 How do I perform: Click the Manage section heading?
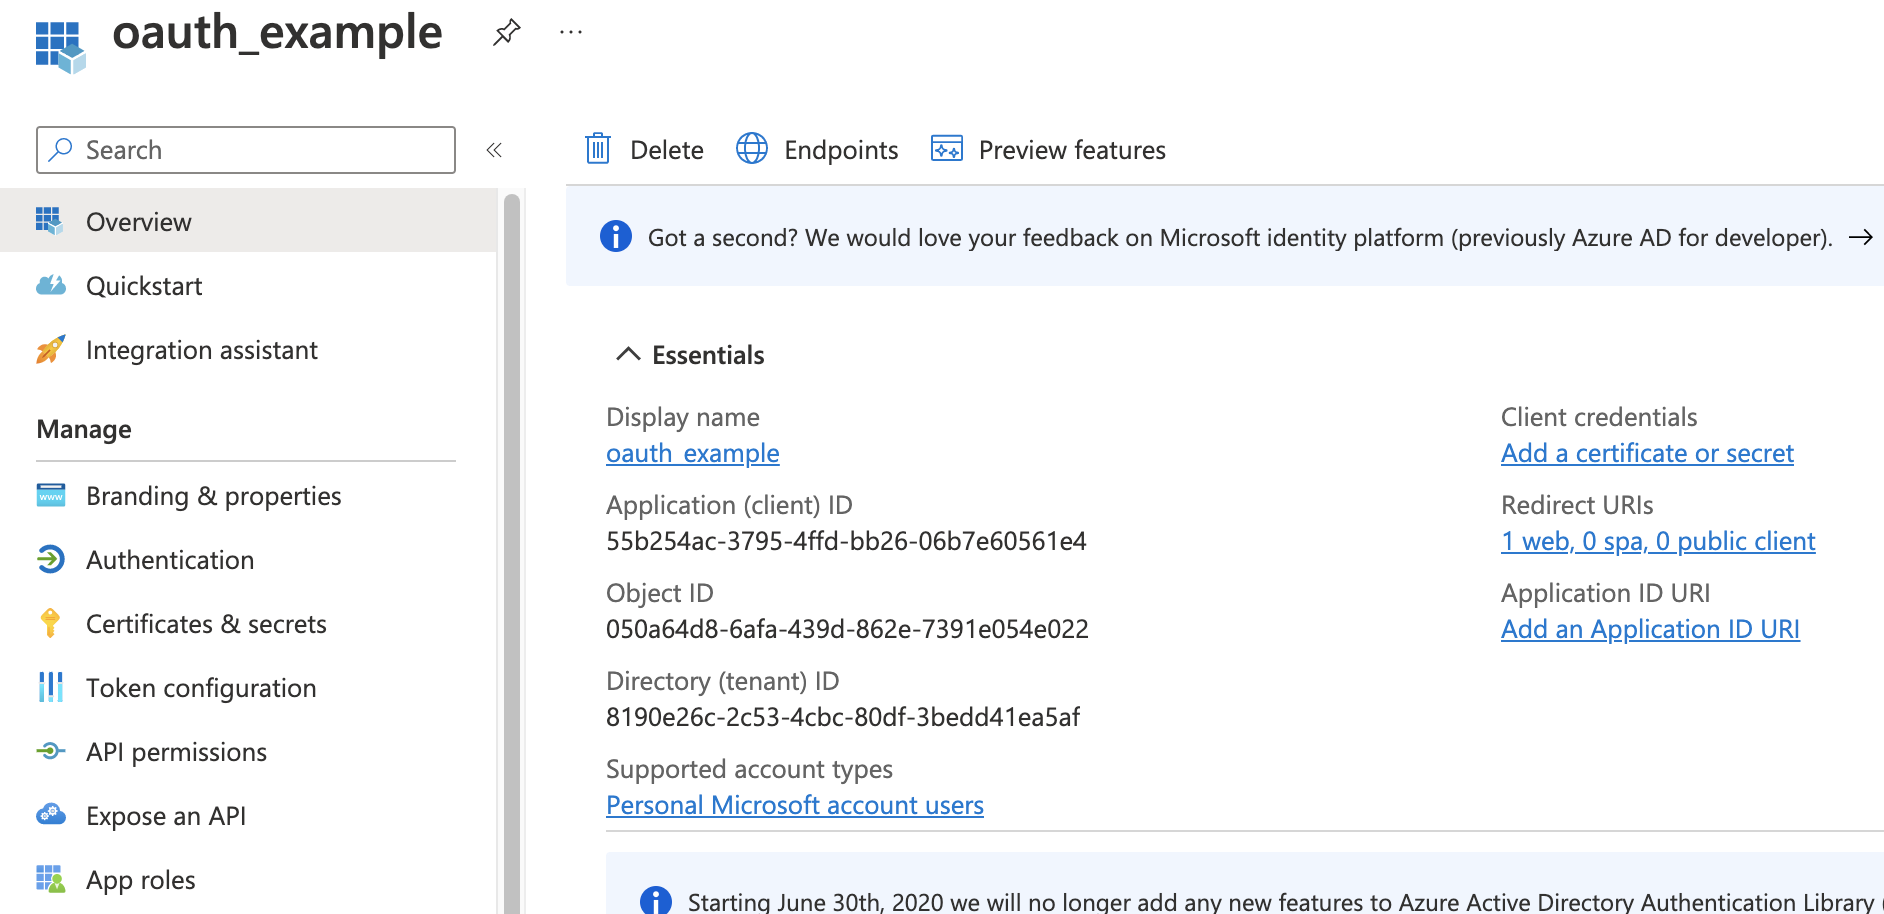click(x=84, y=429)
